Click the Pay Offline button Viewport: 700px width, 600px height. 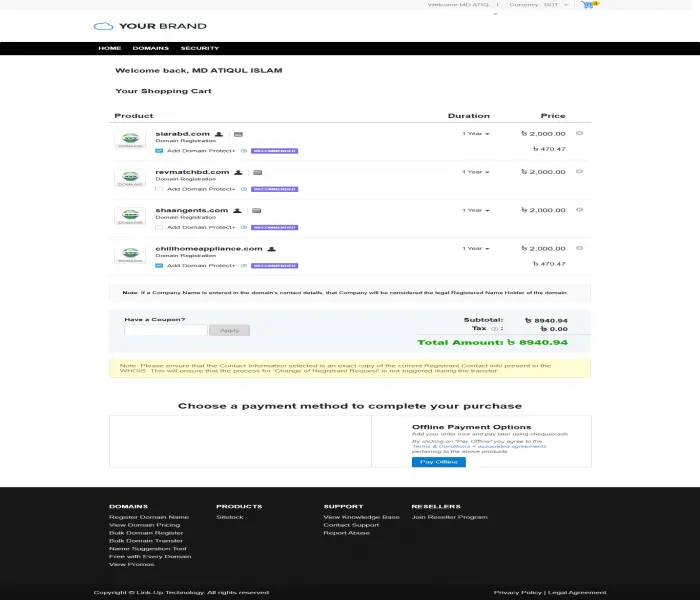click(438, 462)
